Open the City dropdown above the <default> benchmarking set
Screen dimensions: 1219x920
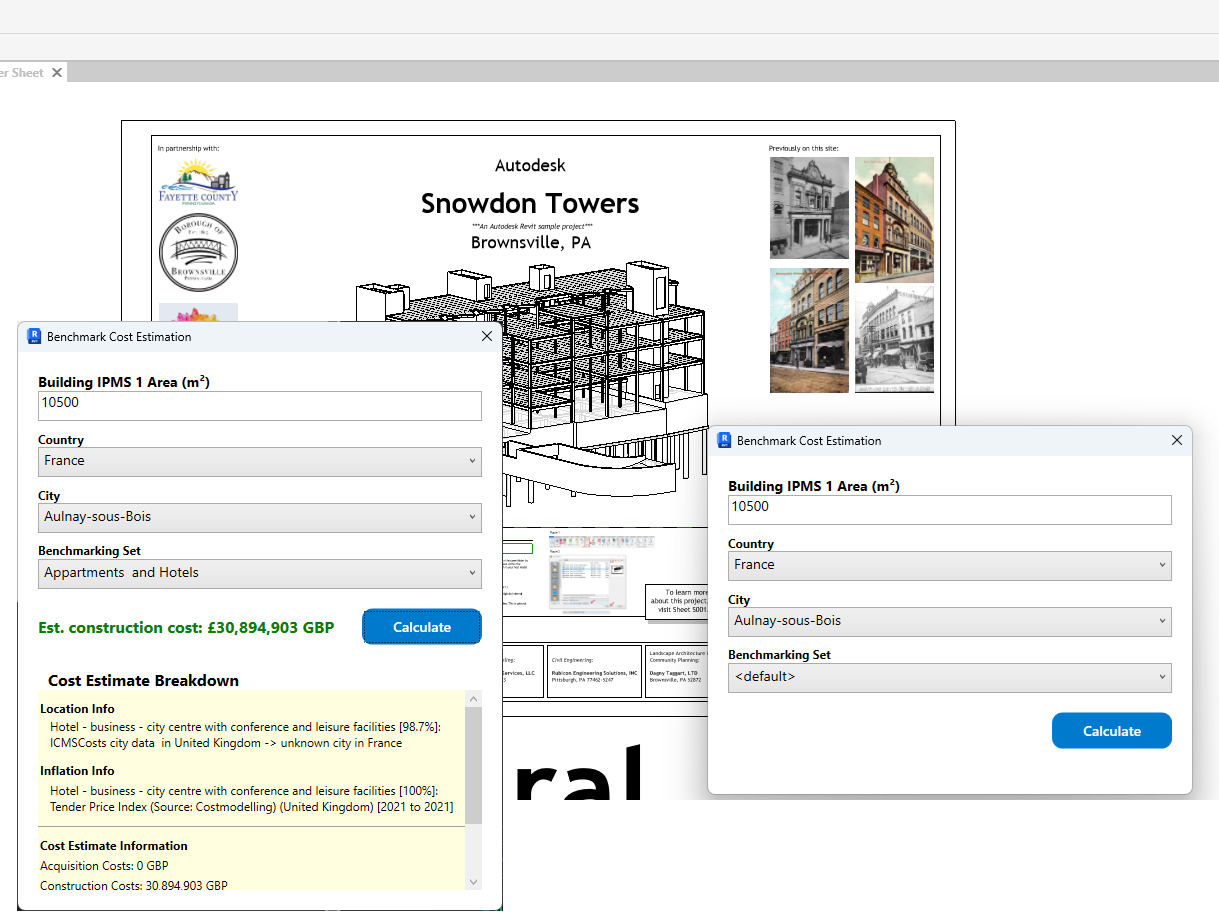click(949, 621)
